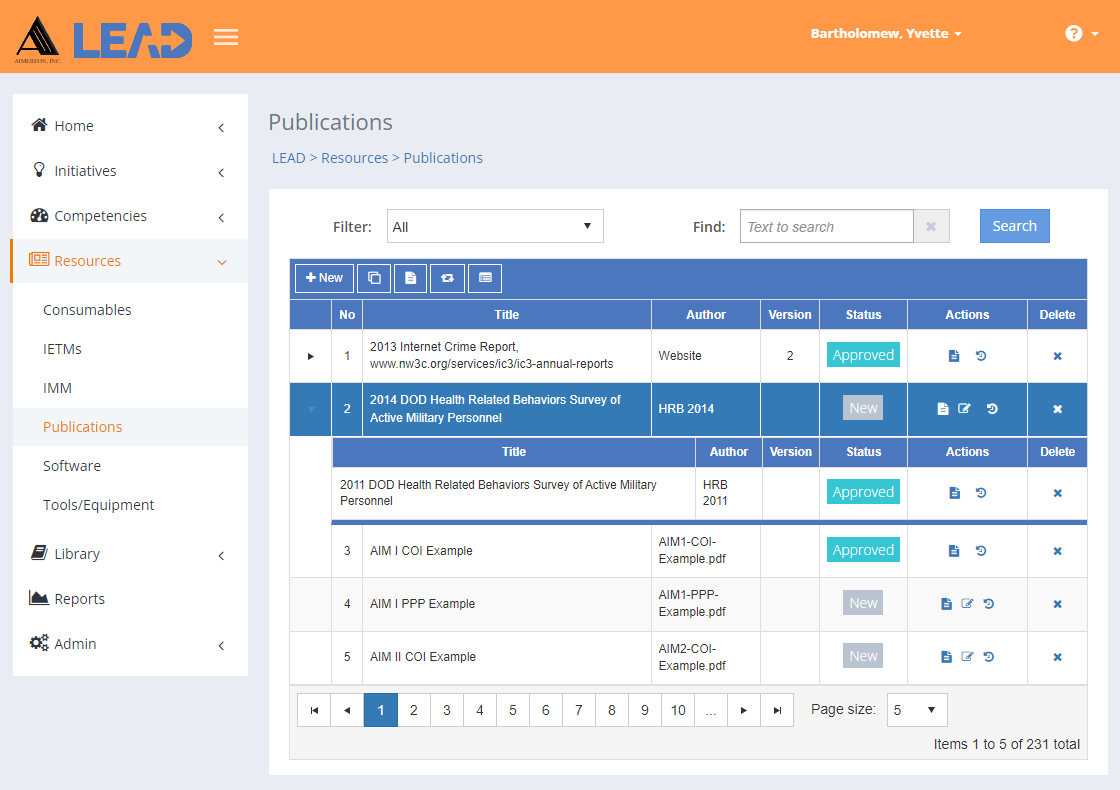Click the New button to add publication
Viewport: 1120px width, 790px height.
click(x=324, y=278)
